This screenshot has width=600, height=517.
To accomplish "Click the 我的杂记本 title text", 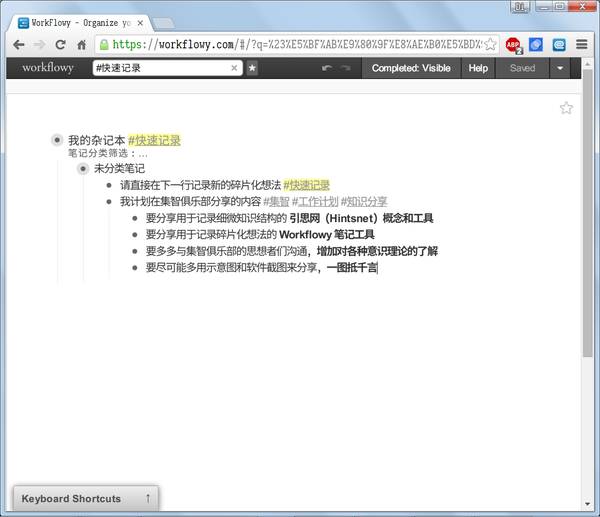I will click(x=96, y=140).
